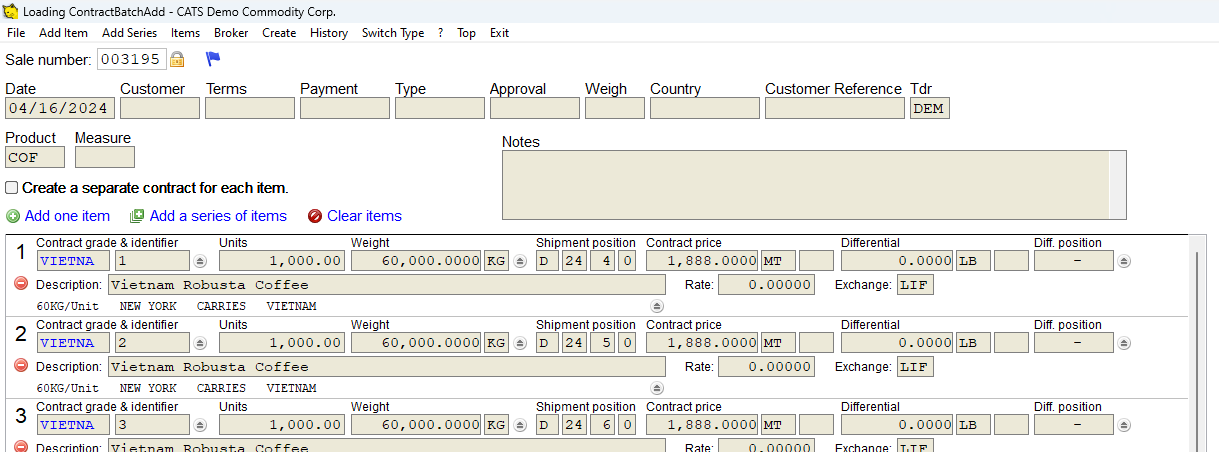This screenshot has height=452, width=1219.
Task: Click the Terms field
Action: click(250, 109)
